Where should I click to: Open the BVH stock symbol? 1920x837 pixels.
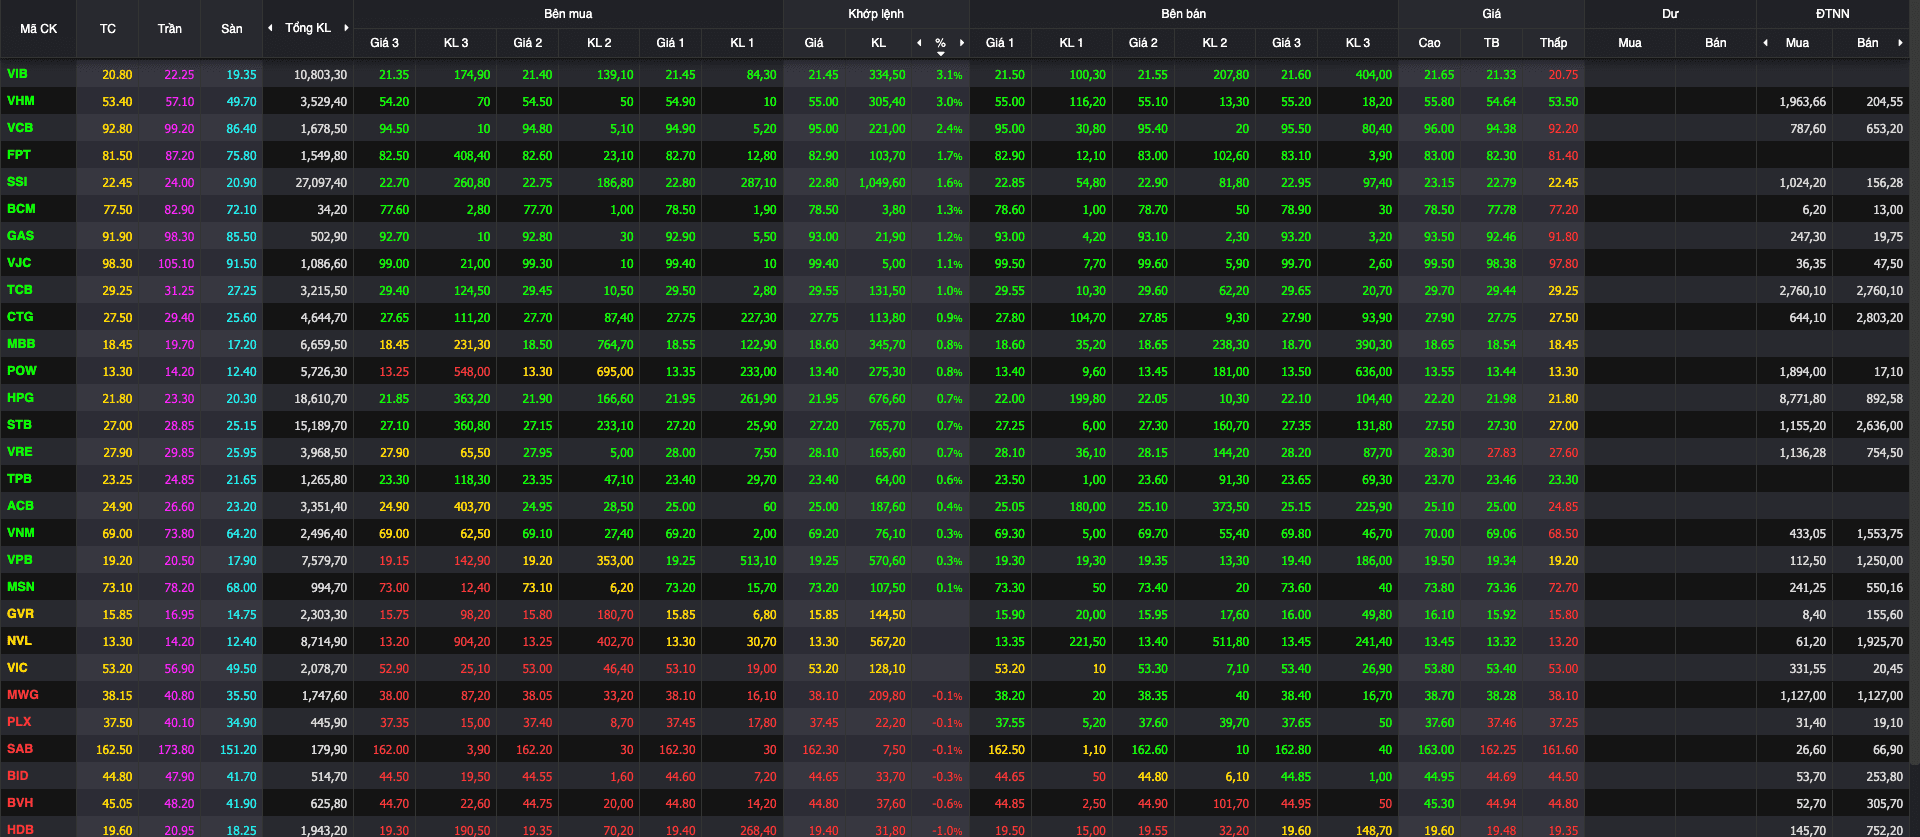tap(20, 803)
